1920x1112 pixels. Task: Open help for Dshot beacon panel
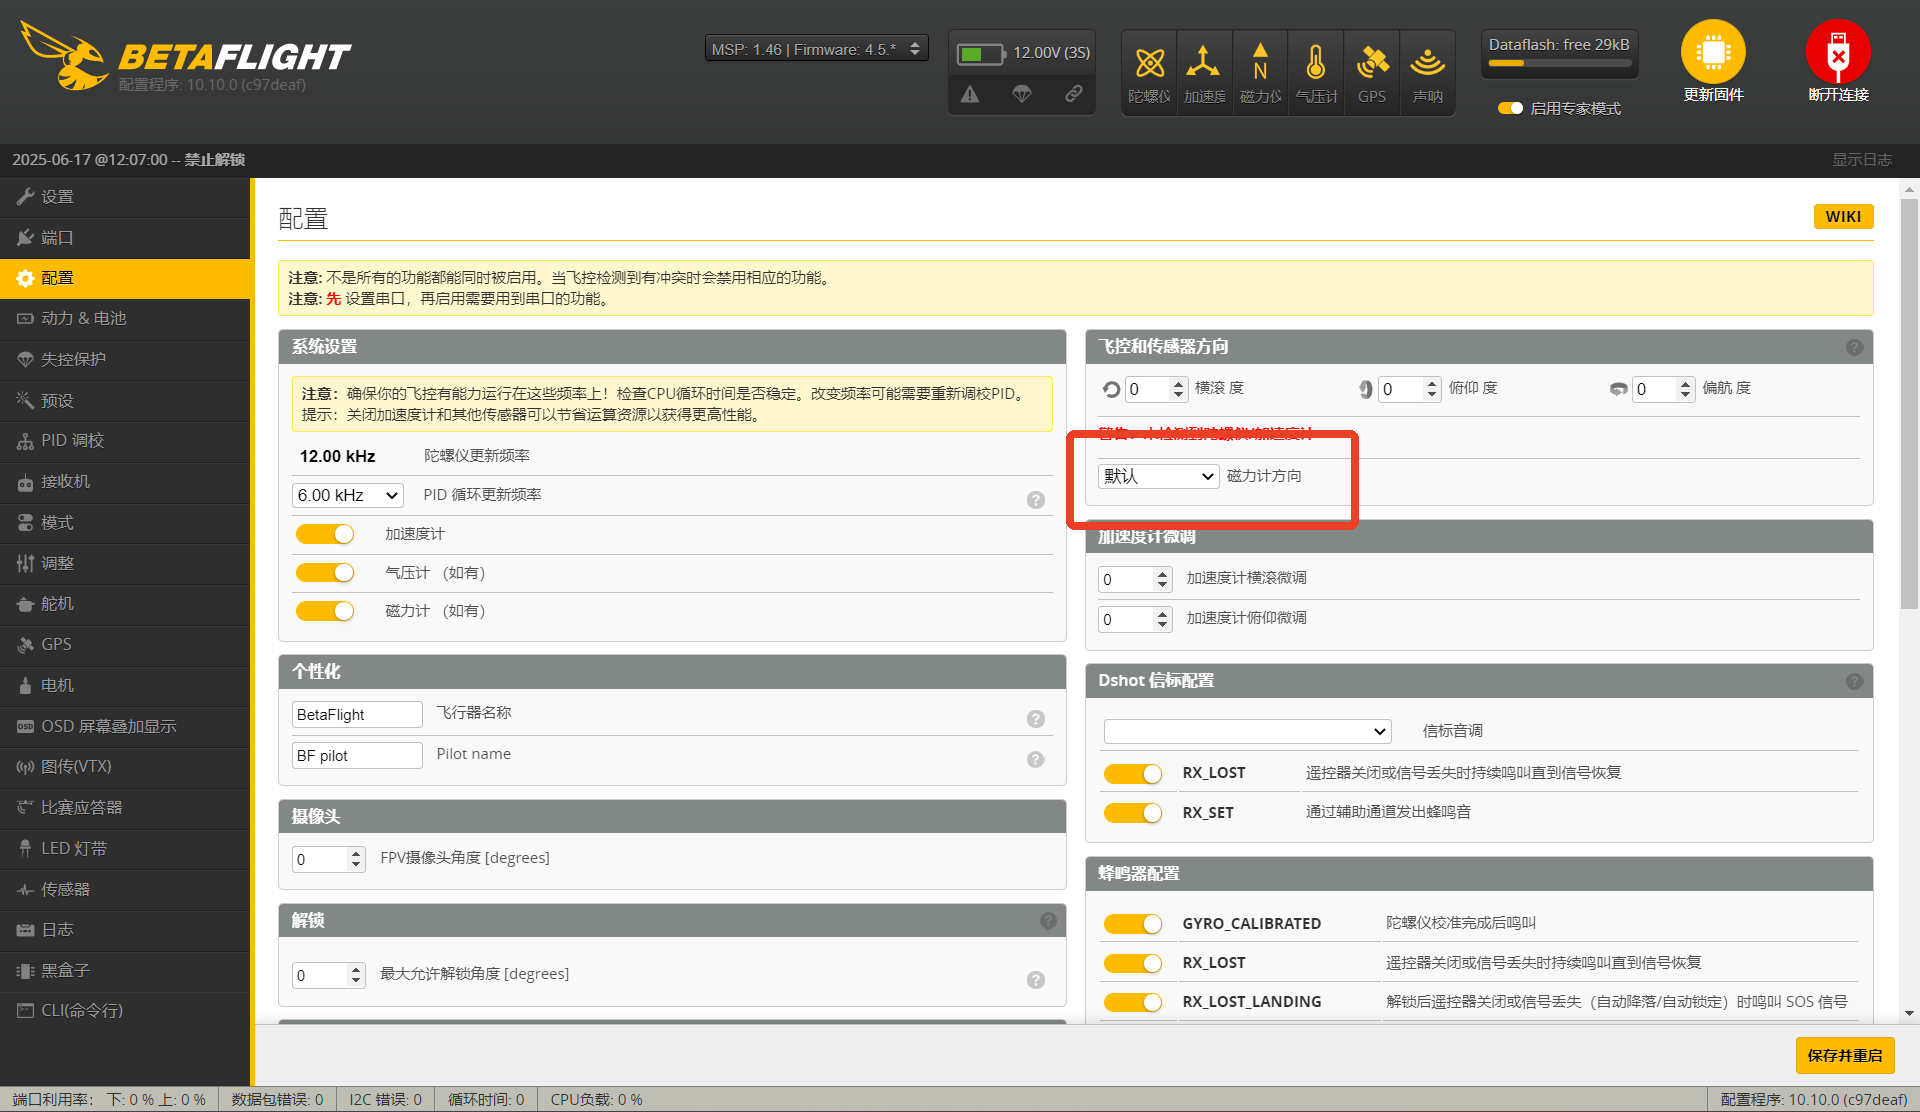[1854, 681]
